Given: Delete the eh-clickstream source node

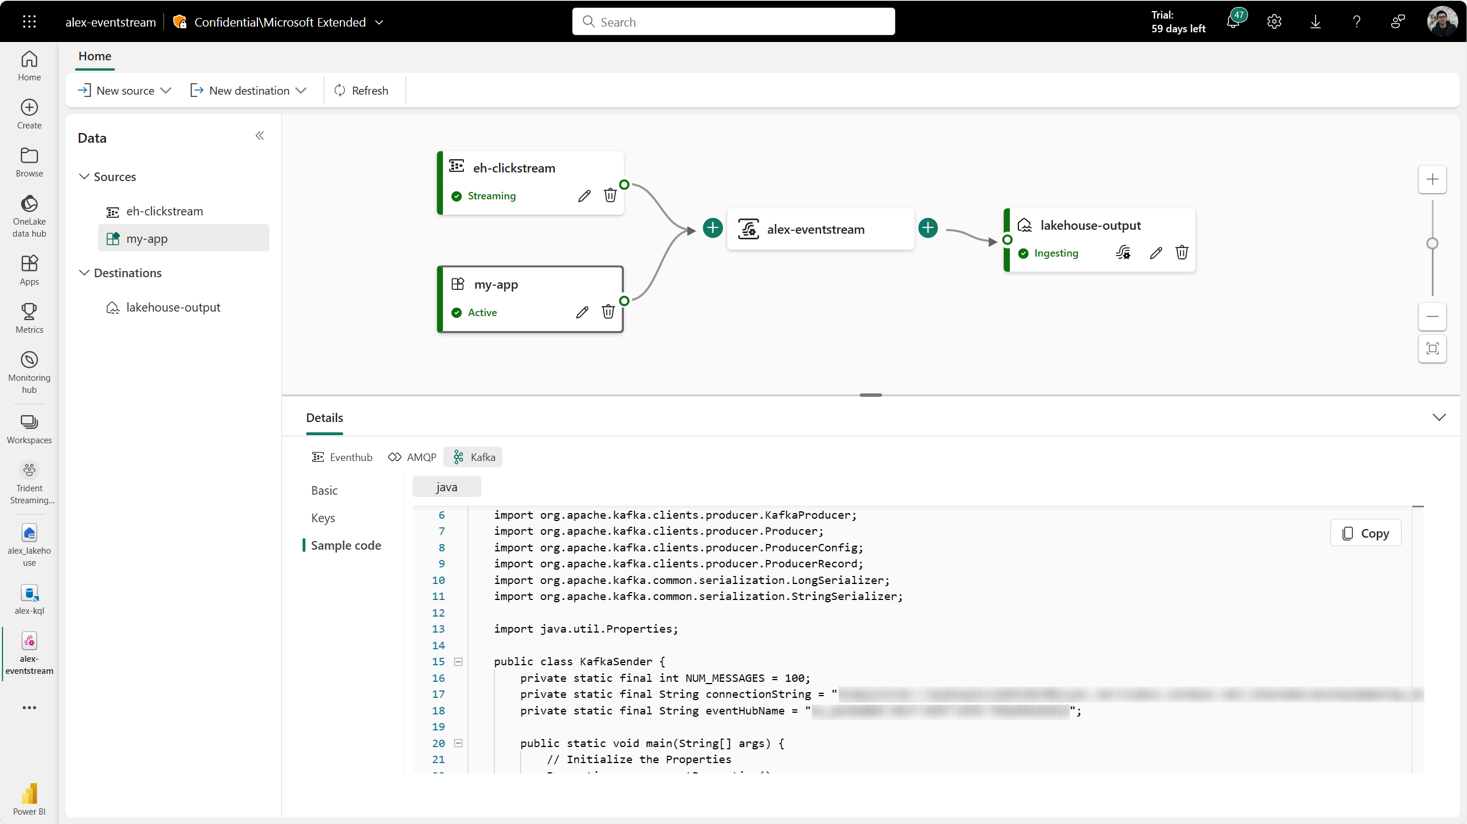Looking at the screenshot, I should 610,196.
